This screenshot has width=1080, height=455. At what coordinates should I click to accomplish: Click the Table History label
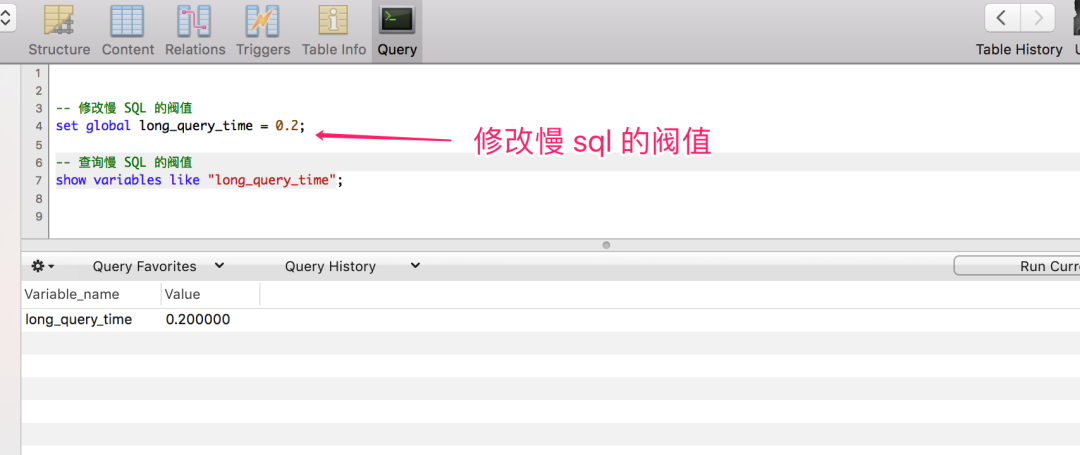coord(1019,50)
